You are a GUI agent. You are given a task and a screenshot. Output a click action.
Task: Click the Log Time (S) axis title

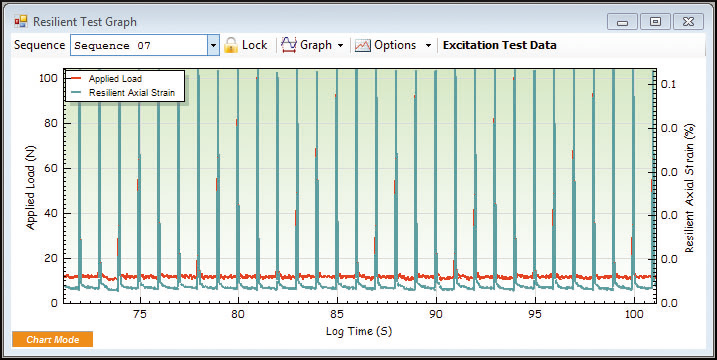[x=358, y=331]
